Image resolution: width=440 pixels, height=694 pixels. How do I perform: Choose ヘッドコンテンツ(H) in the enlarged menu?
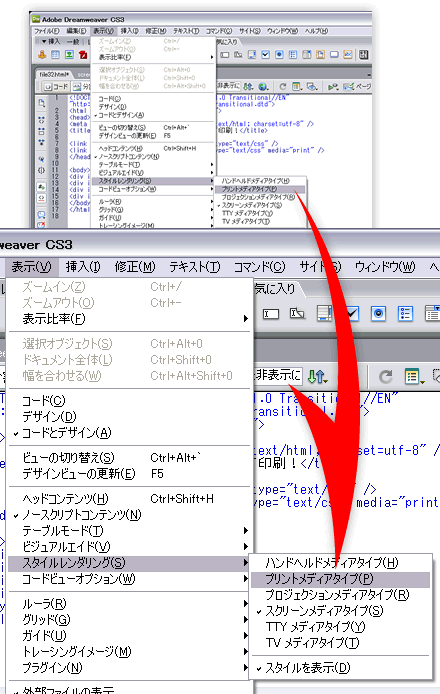tap(130, 499)
